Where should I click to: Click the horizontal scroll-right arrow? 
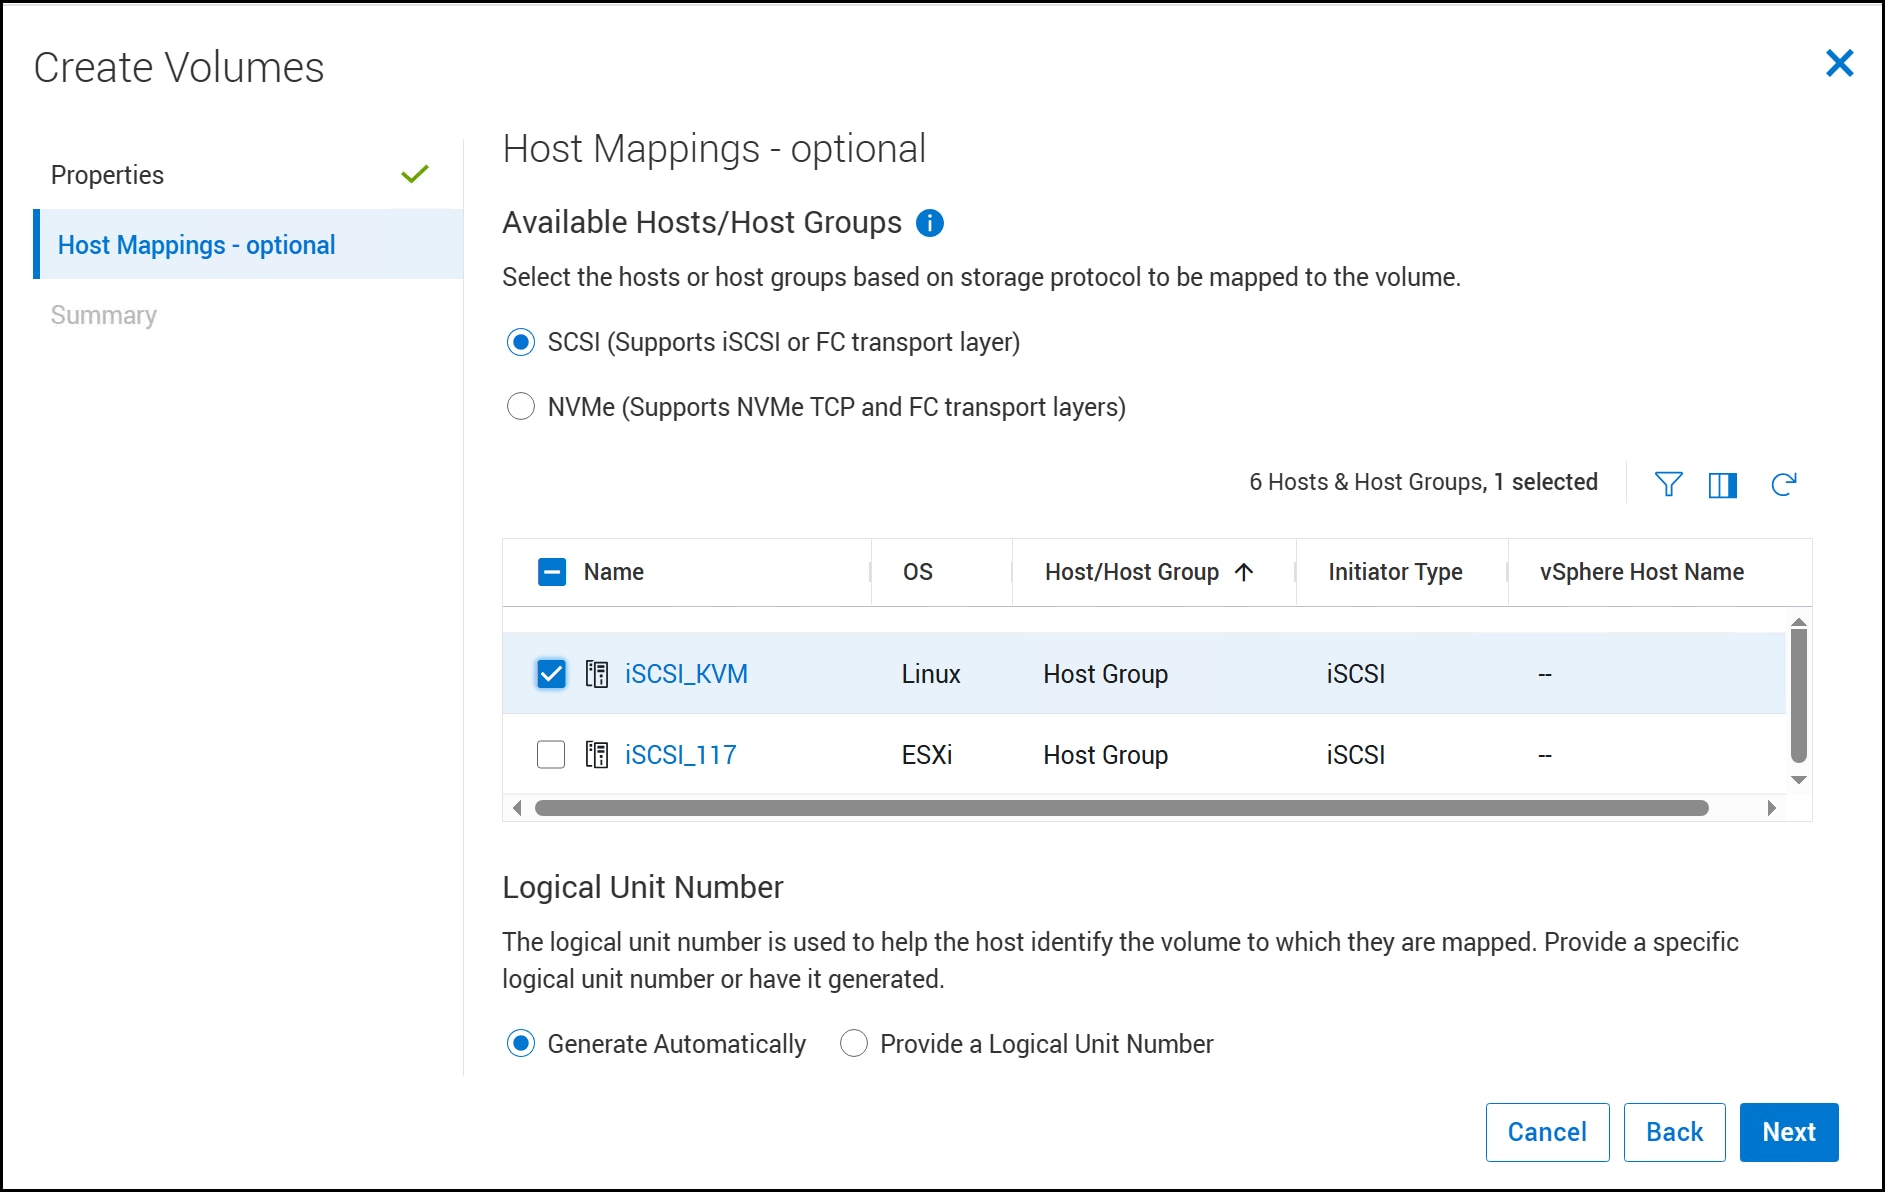pyautogui.click(x=1772, y=808)
